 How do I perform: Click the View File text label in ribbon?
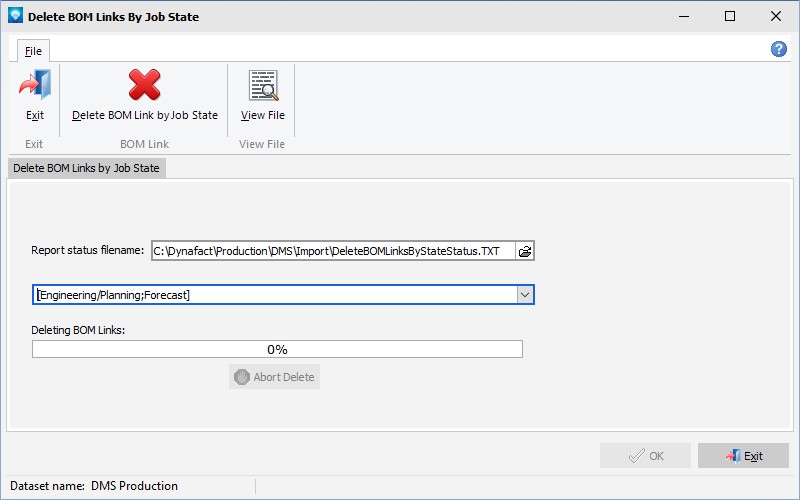tap(263, 115)
